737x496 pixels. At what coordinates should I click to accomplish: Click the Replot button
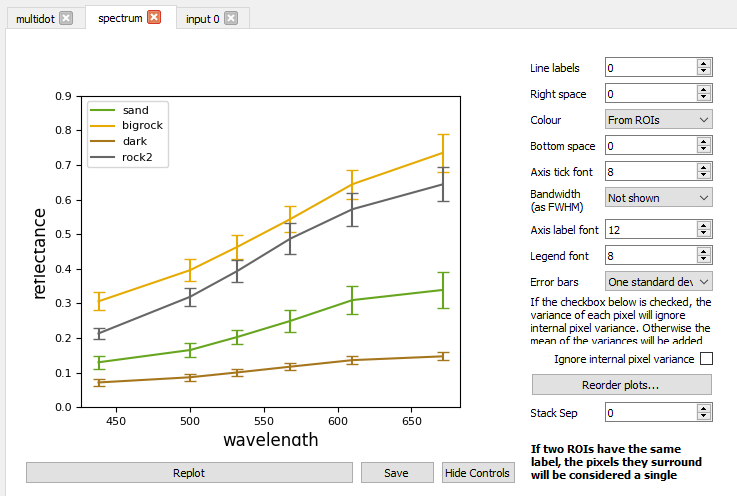tap(189, 473)
